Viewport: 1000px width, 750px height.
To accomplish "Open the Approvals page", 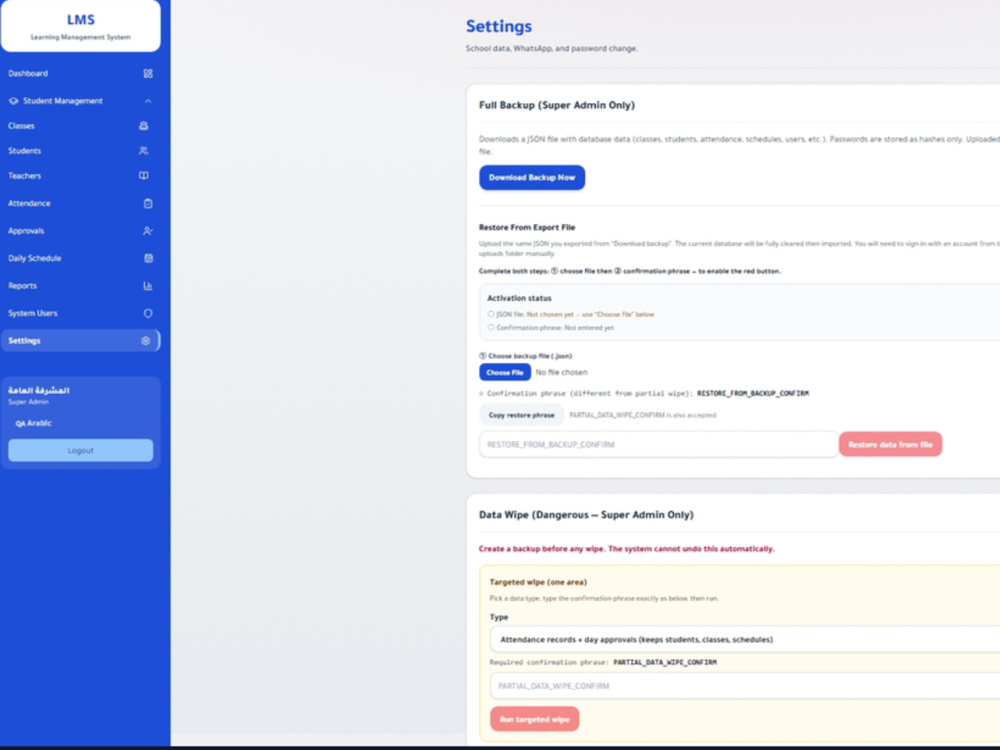I will pos(80,231).
